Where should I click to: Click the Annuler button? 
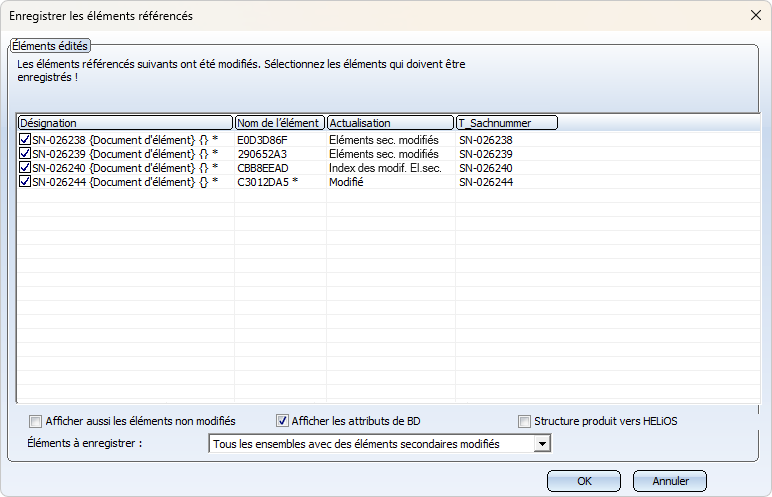click(670, 481)
